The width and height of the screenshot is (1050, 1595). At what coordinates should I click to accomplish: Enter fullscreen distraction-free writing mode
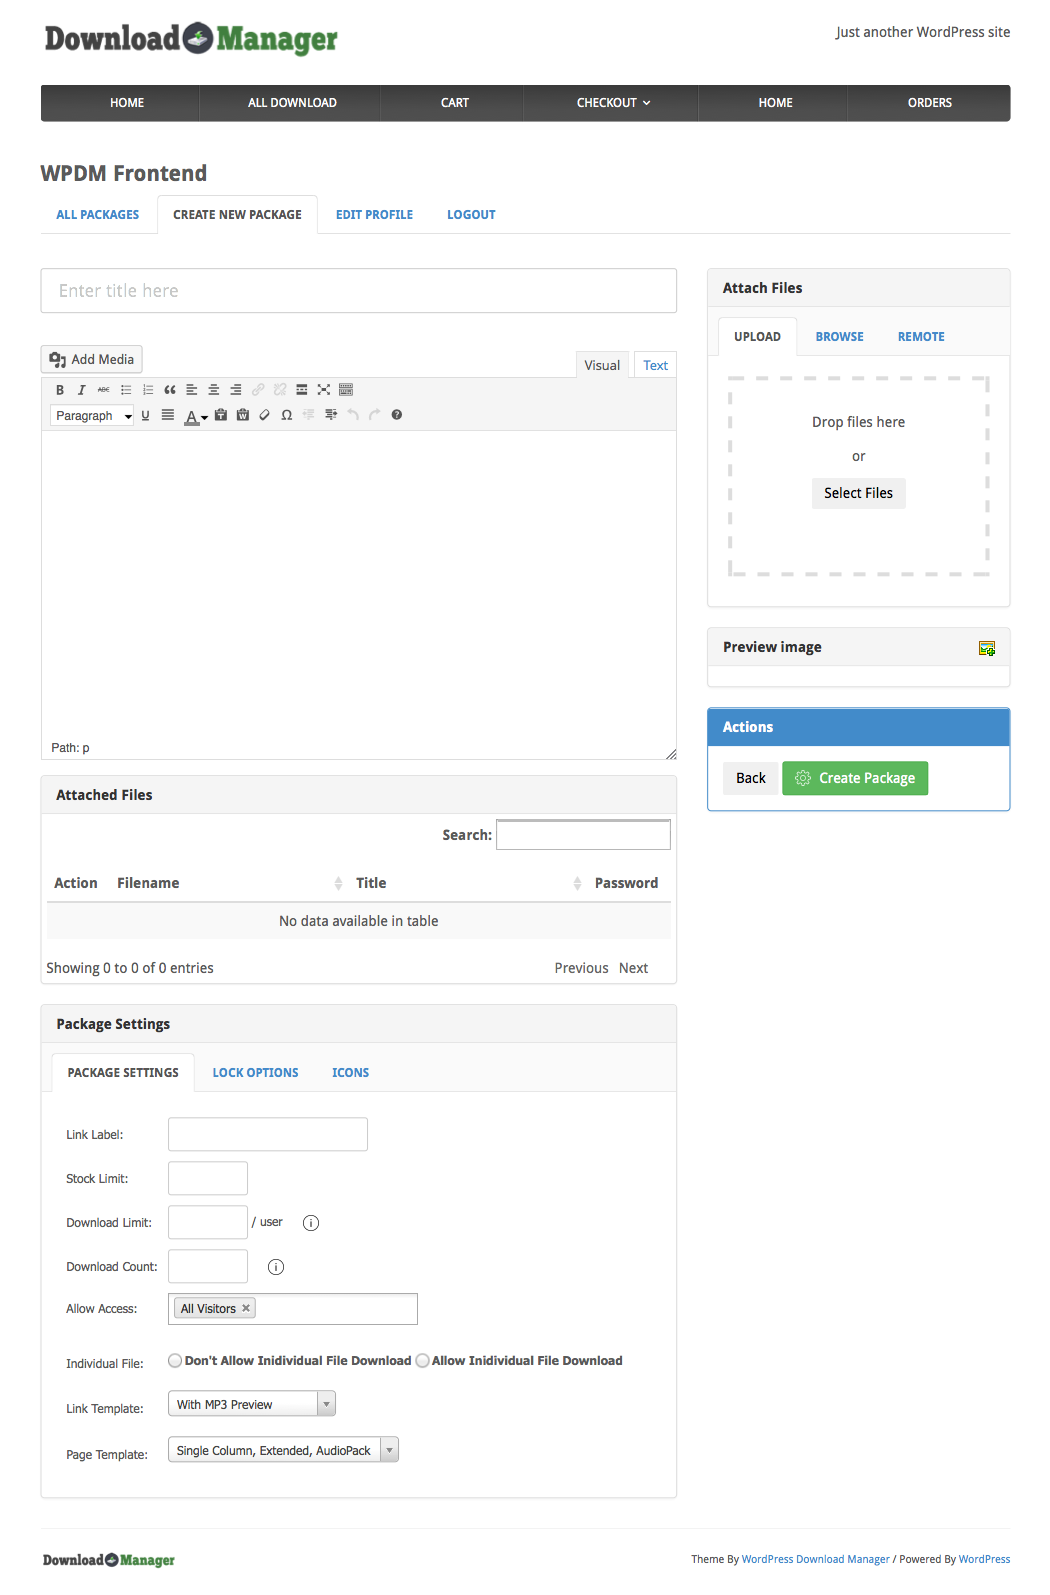point(324,390)
